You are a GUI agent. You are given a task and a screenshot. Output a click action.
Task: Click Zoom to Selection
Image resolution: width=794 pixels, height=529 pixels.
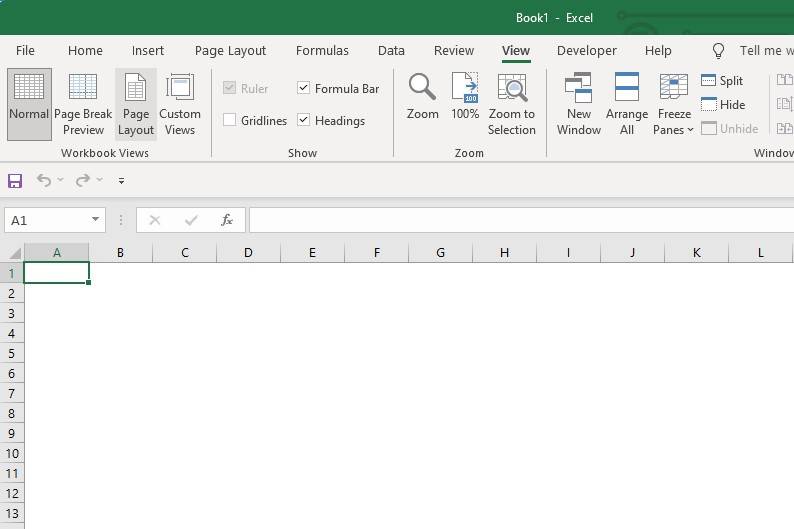[x=511, y=104]
